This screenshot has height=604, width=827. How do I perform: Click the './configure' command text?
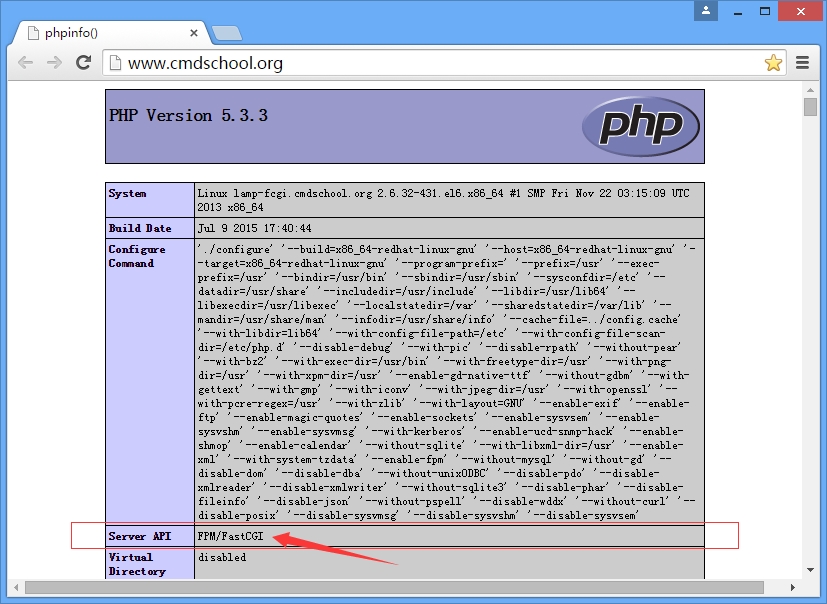pos(235,249)
